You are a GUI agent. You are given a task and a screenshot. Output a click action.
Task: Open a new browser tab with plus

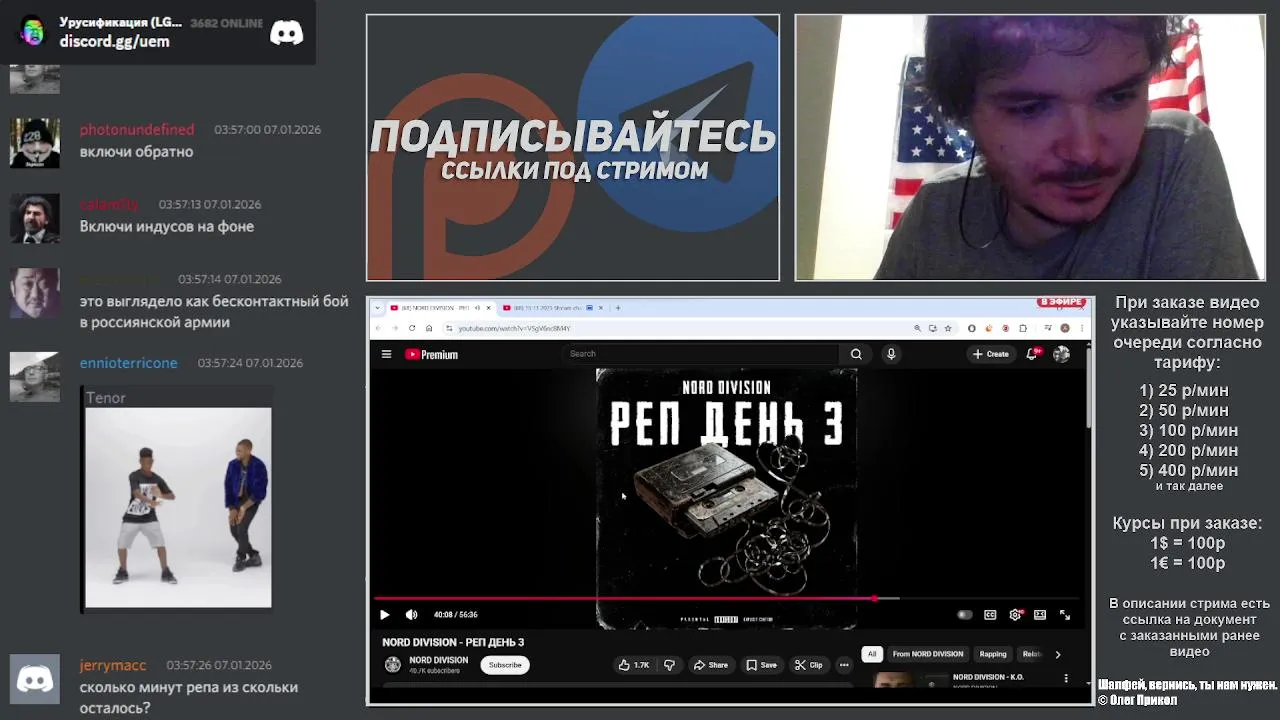tap(618, 308)
